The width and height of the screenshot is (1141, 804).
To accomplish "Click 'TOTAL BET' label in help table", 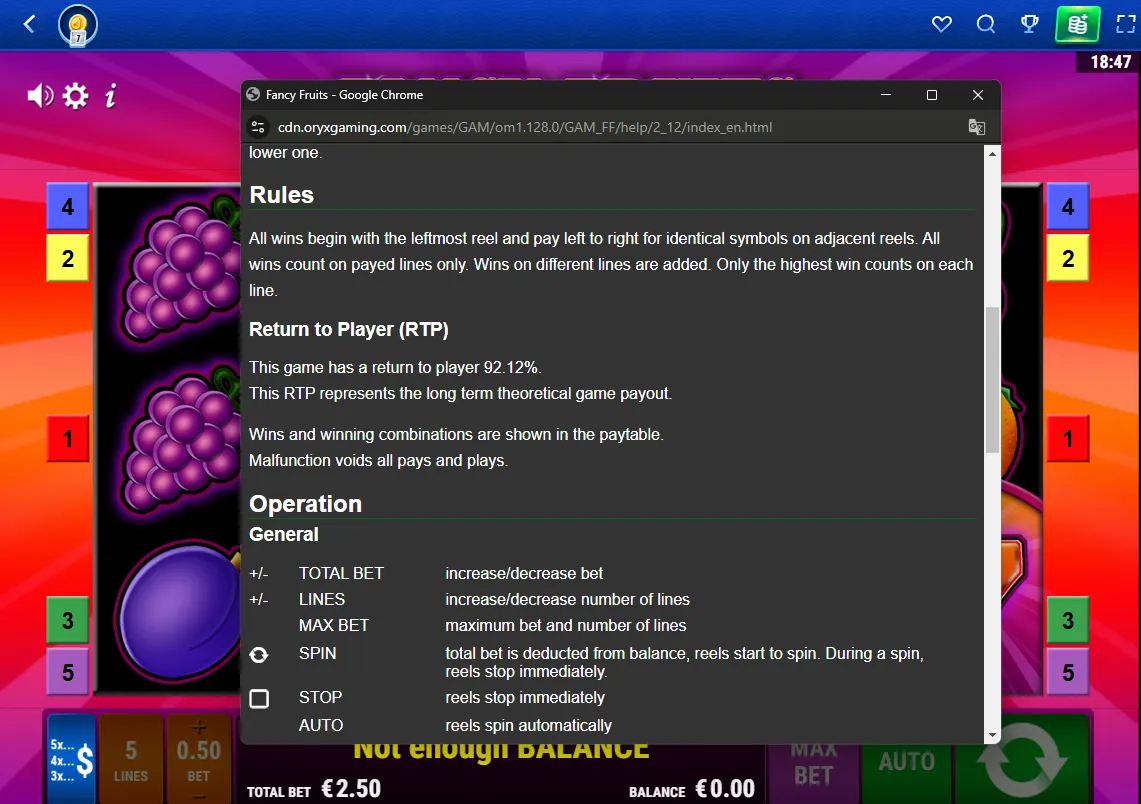I will 341,573.
